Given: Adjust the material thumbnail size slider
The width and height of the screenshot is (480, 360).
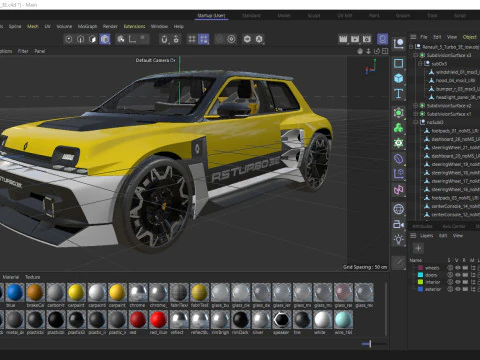Looking at the screenshot, I should (x=370, y=344).
